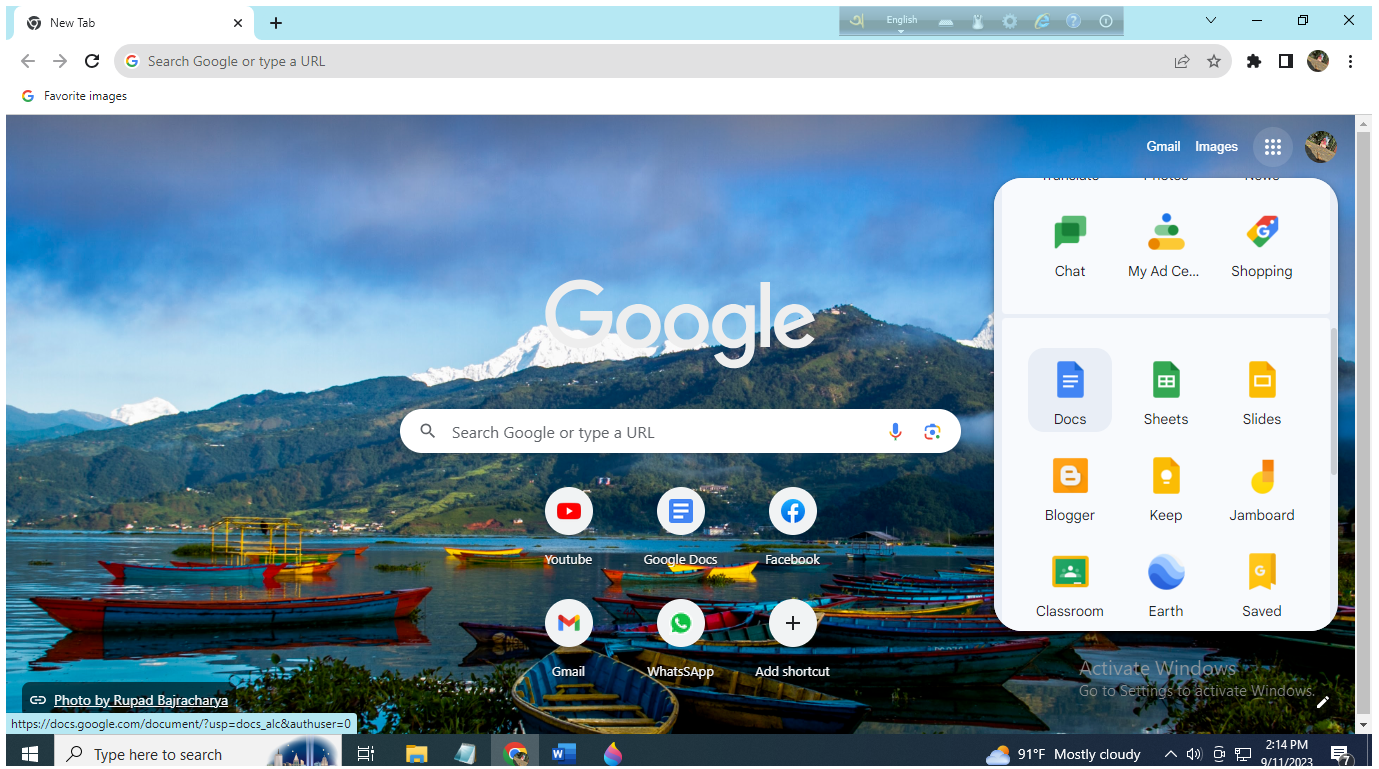The image size is (1379, 769).
Task: Open Google Slides app icon
Action: click(1262, 390)
